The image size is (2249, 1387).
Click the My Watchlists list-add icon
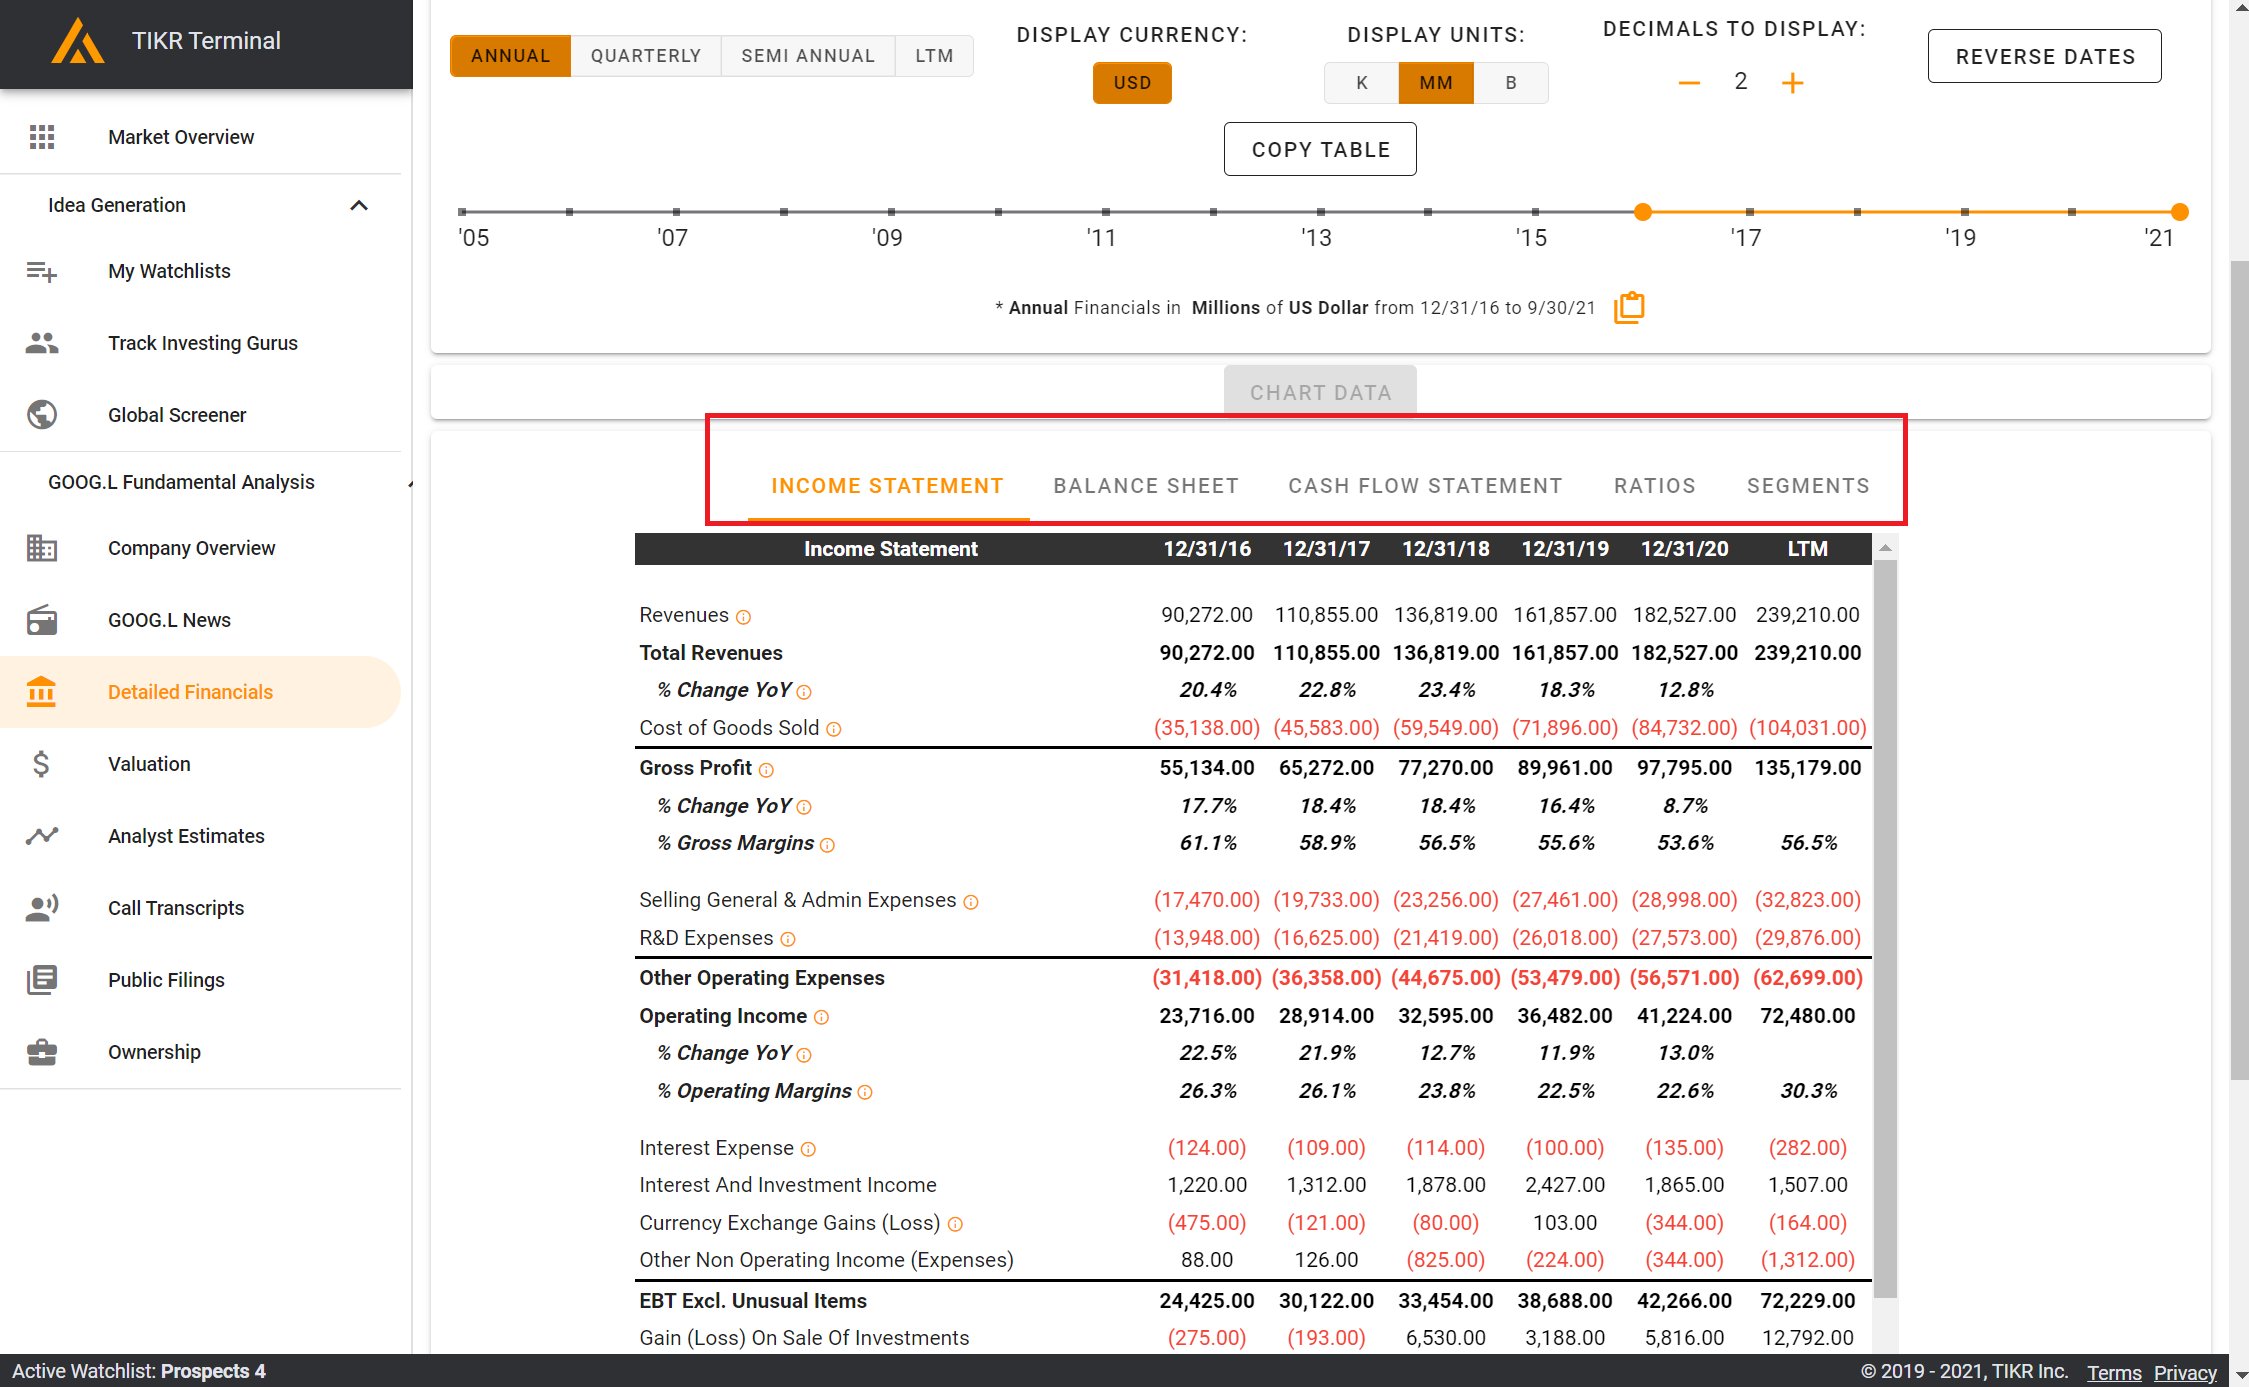[x=42, y=271]
